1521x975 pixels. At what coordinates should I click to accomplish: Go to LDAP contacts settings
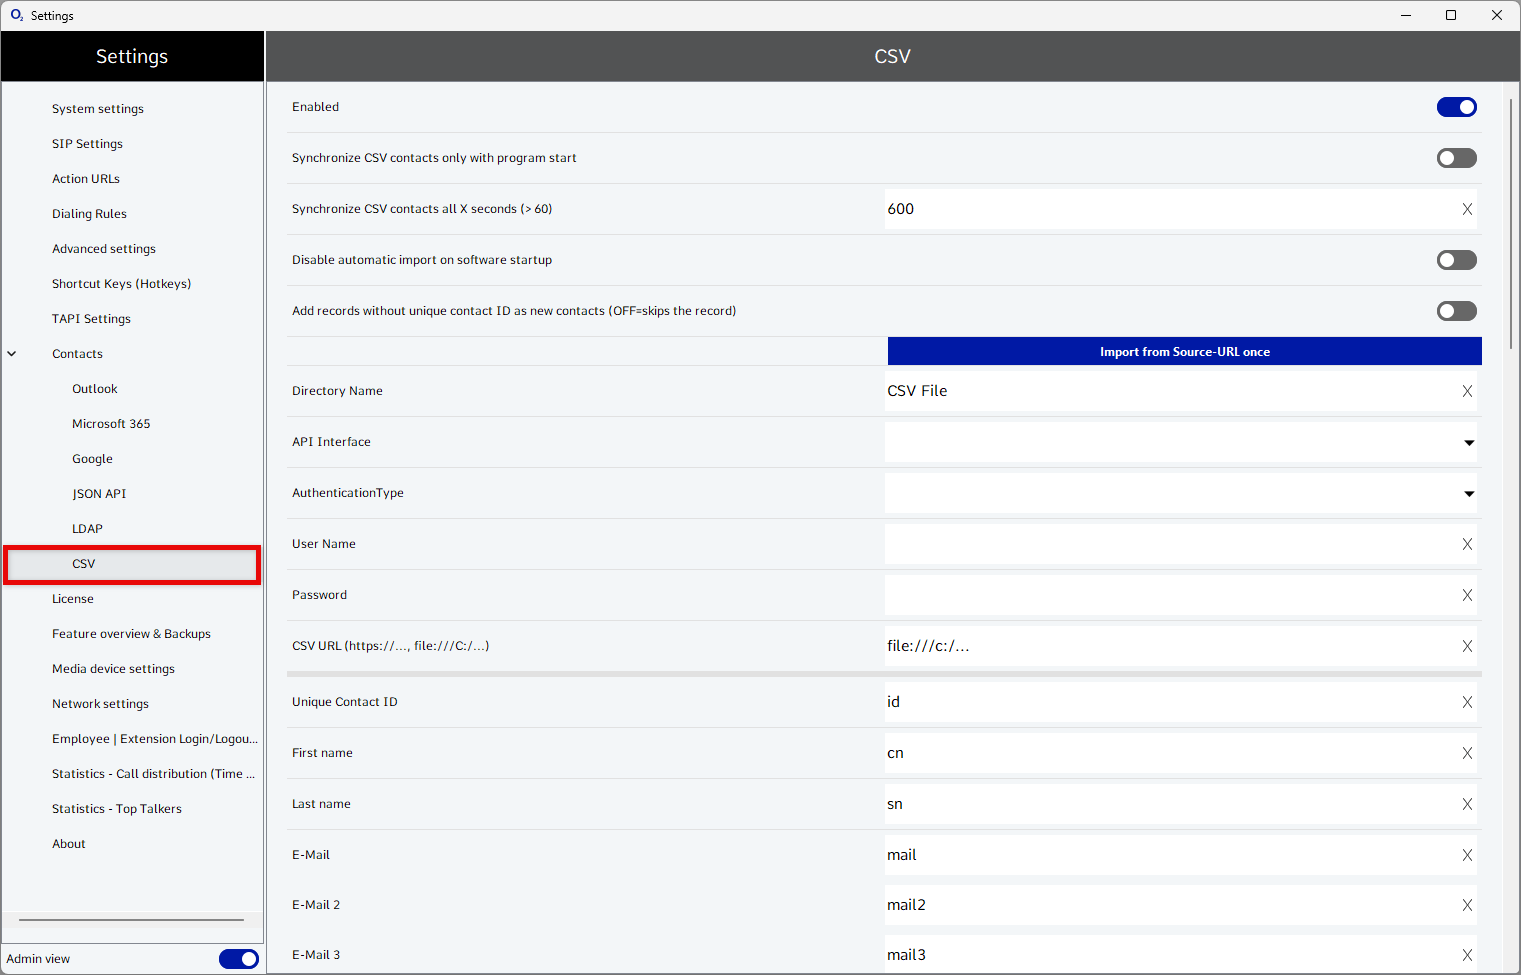[x=87, y=529]
